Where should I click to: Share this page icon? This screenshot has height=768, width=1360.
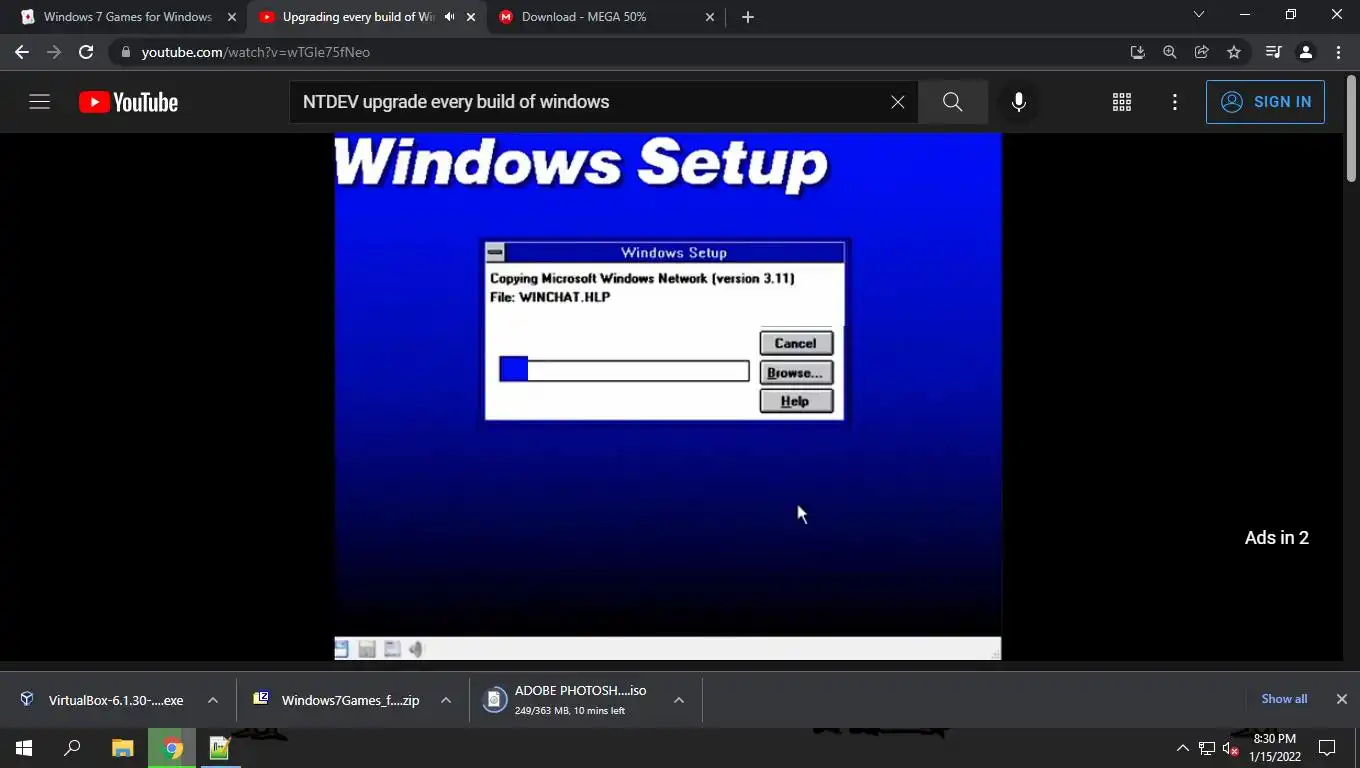click(1202, 52)
